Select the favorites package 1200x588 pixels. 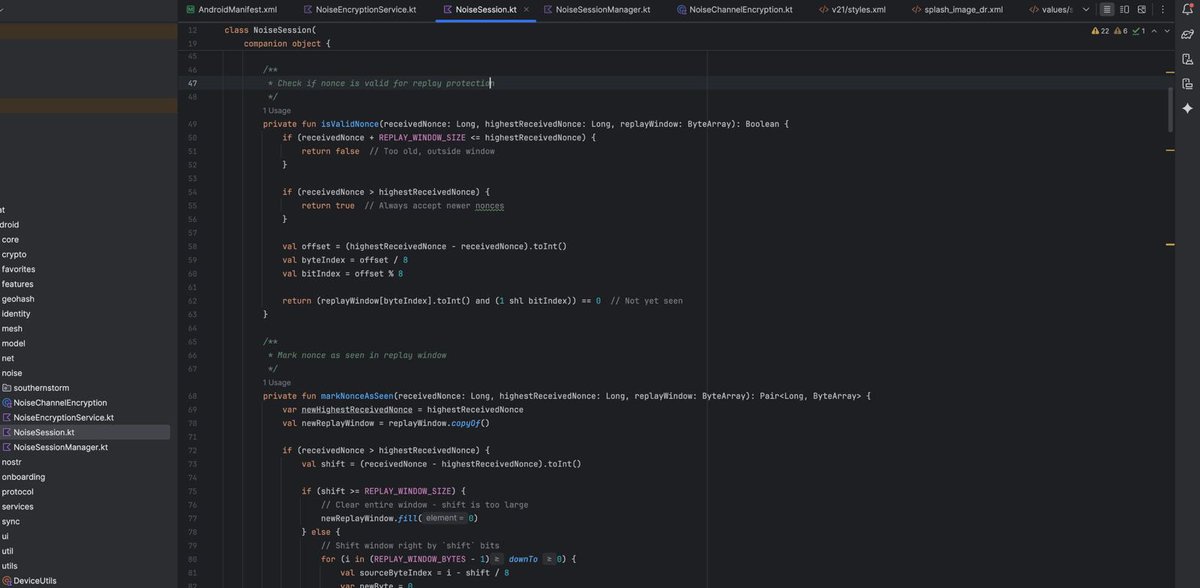18,269
